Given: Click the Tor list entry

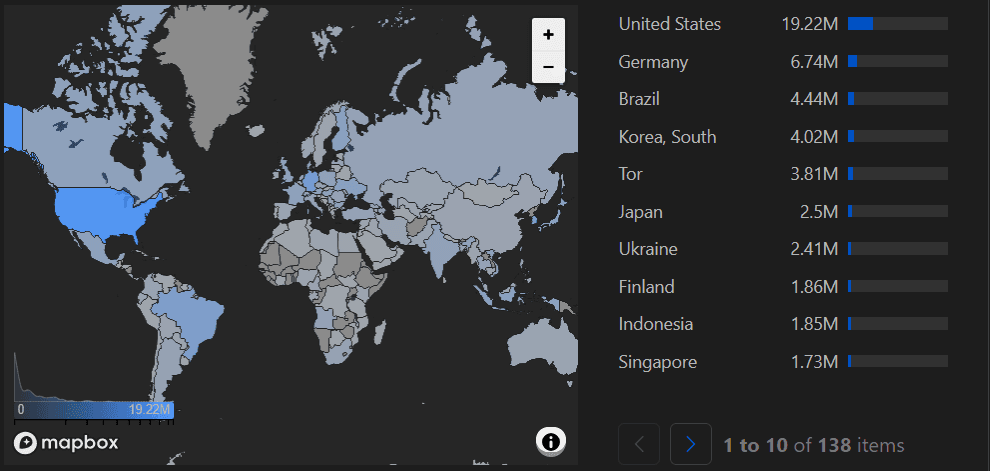Looking at the screenshot, I should tap(630, 174).
